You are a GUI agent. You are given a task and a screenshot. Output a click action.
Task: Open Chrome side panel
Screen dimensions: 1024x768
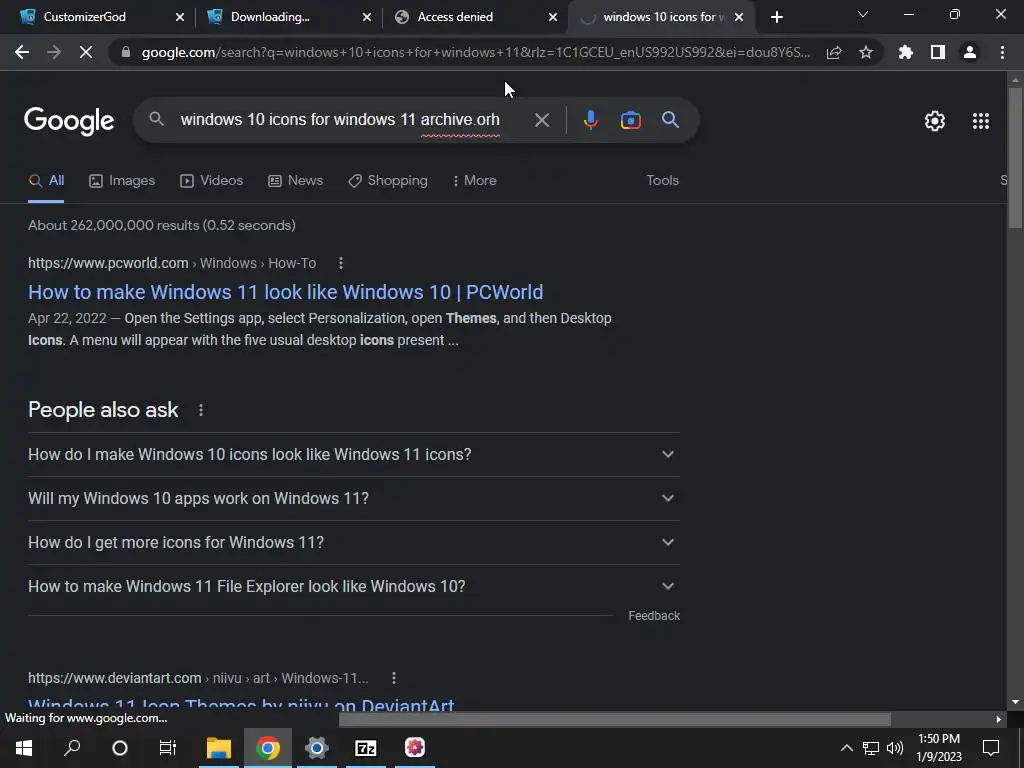[x=938, y=52]
